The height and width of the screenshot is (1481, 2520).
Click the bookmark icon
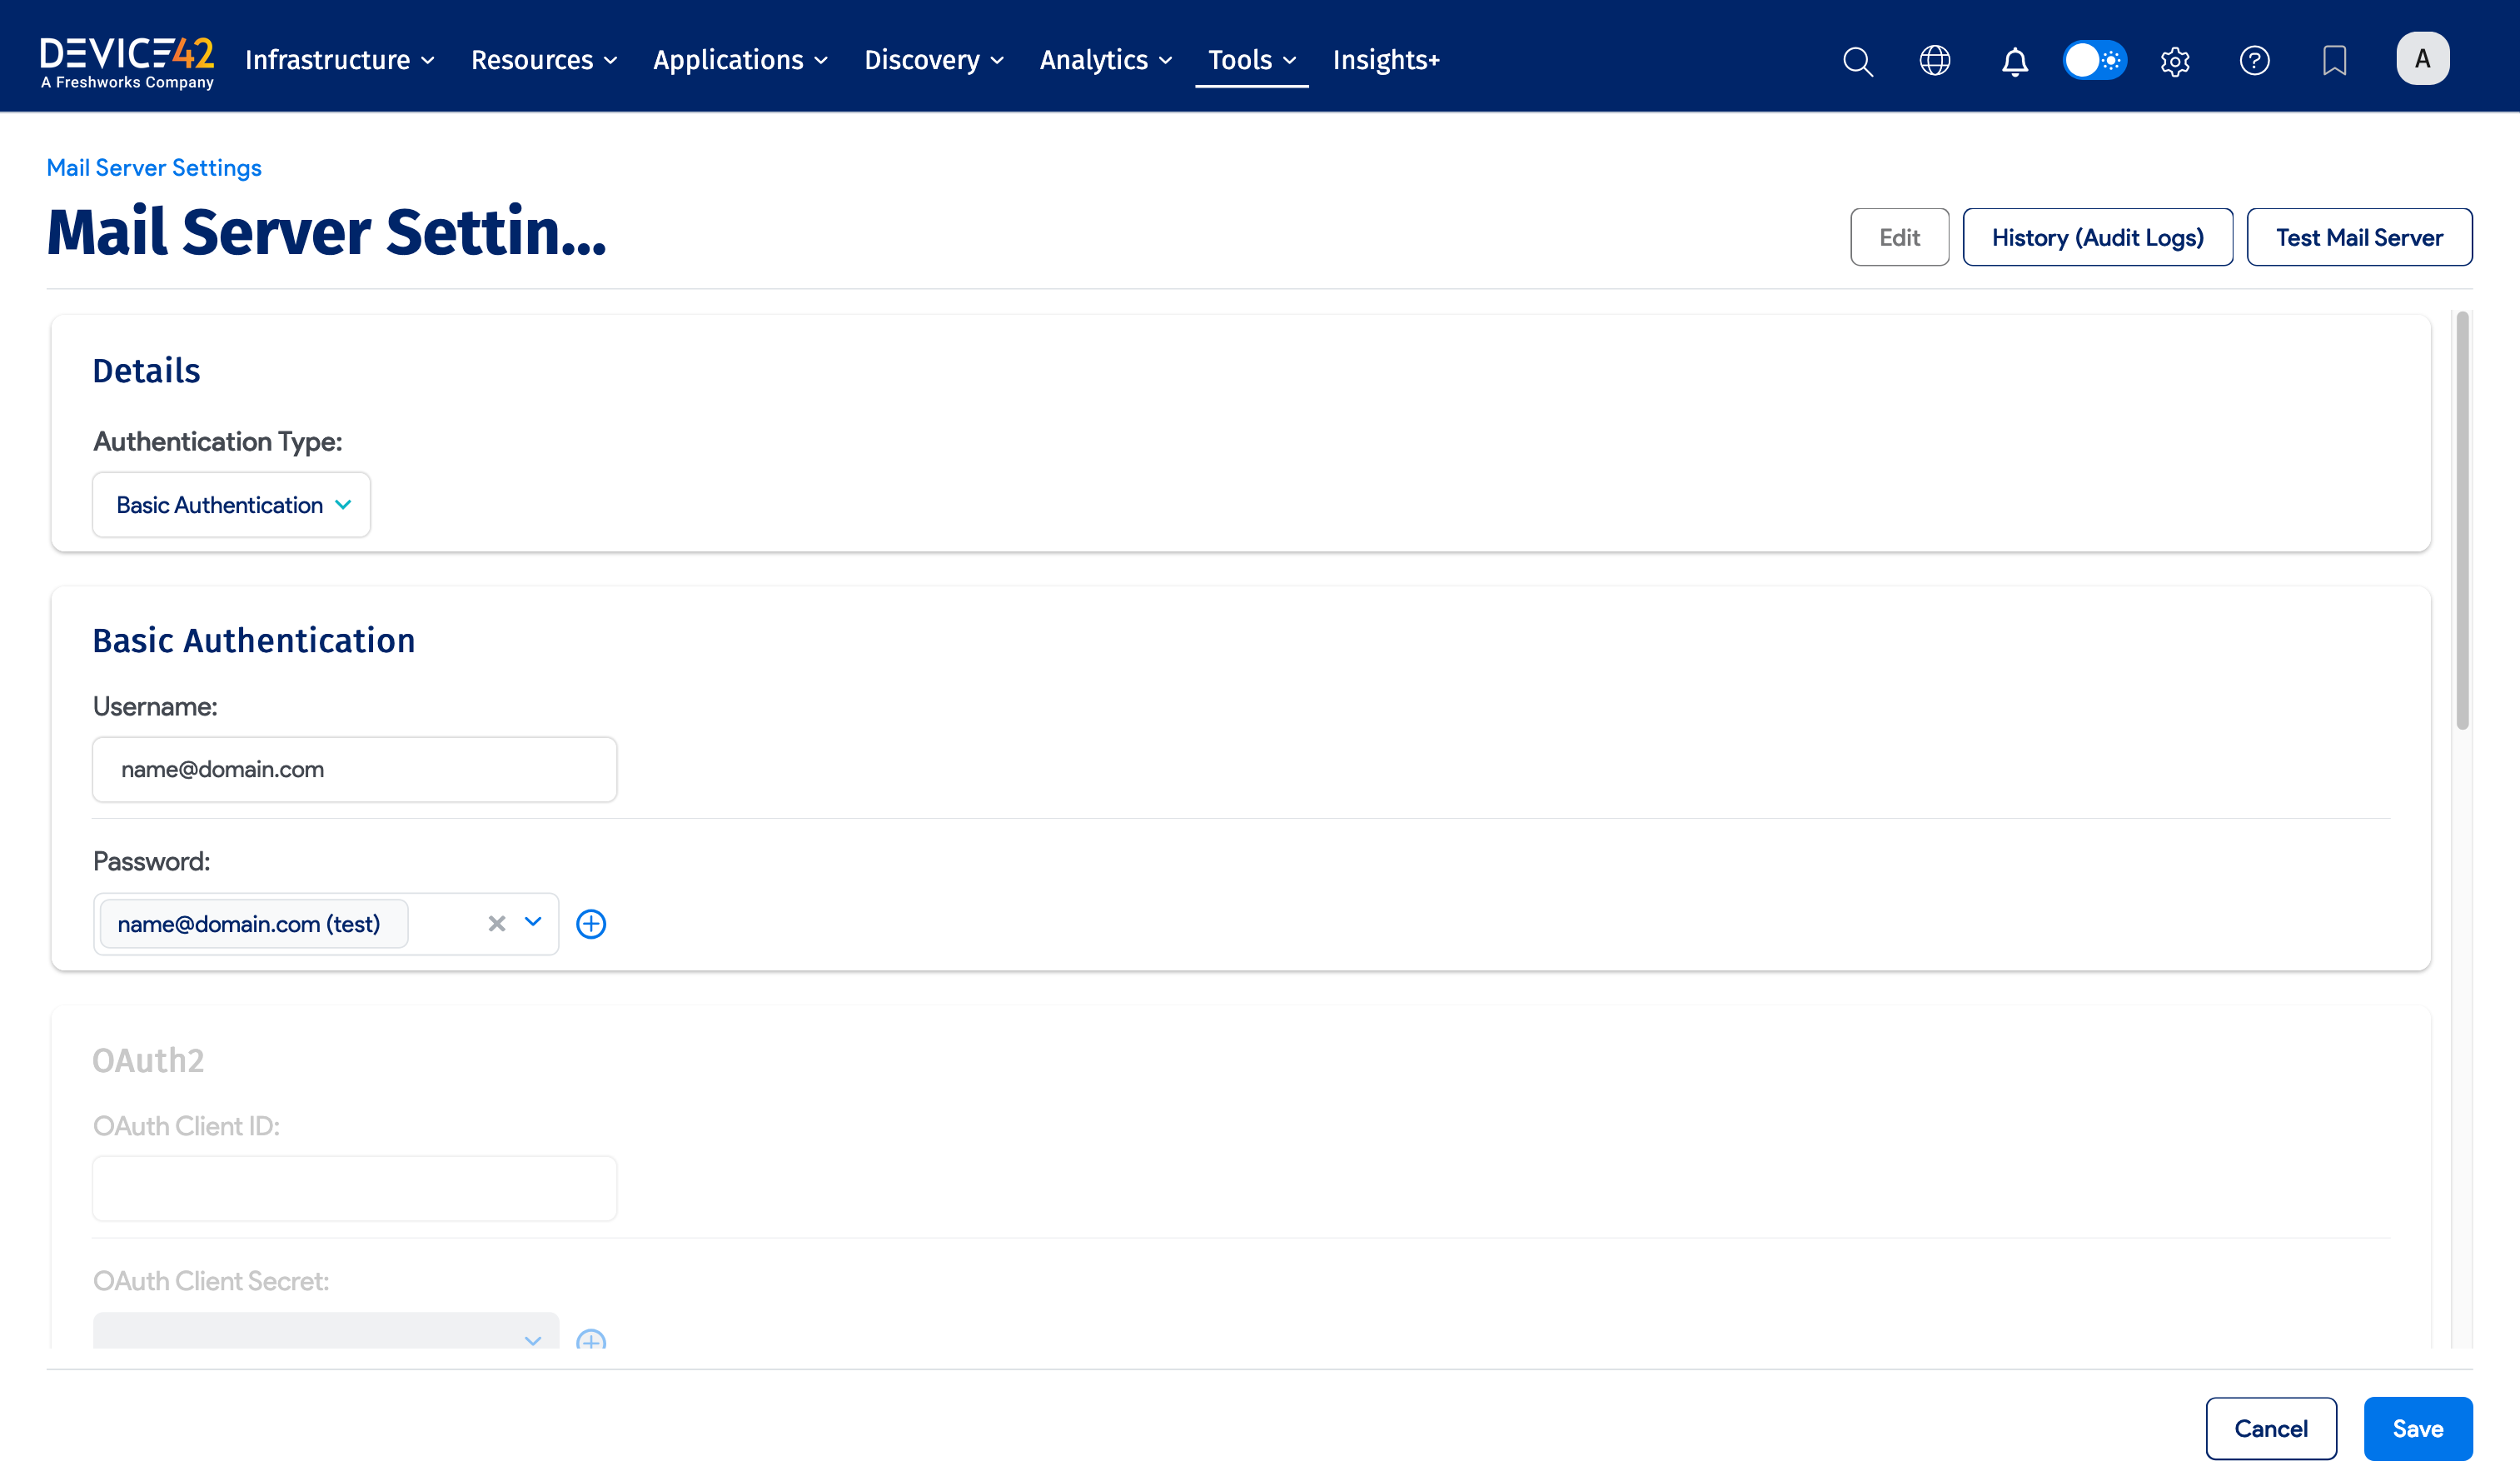2334,61
